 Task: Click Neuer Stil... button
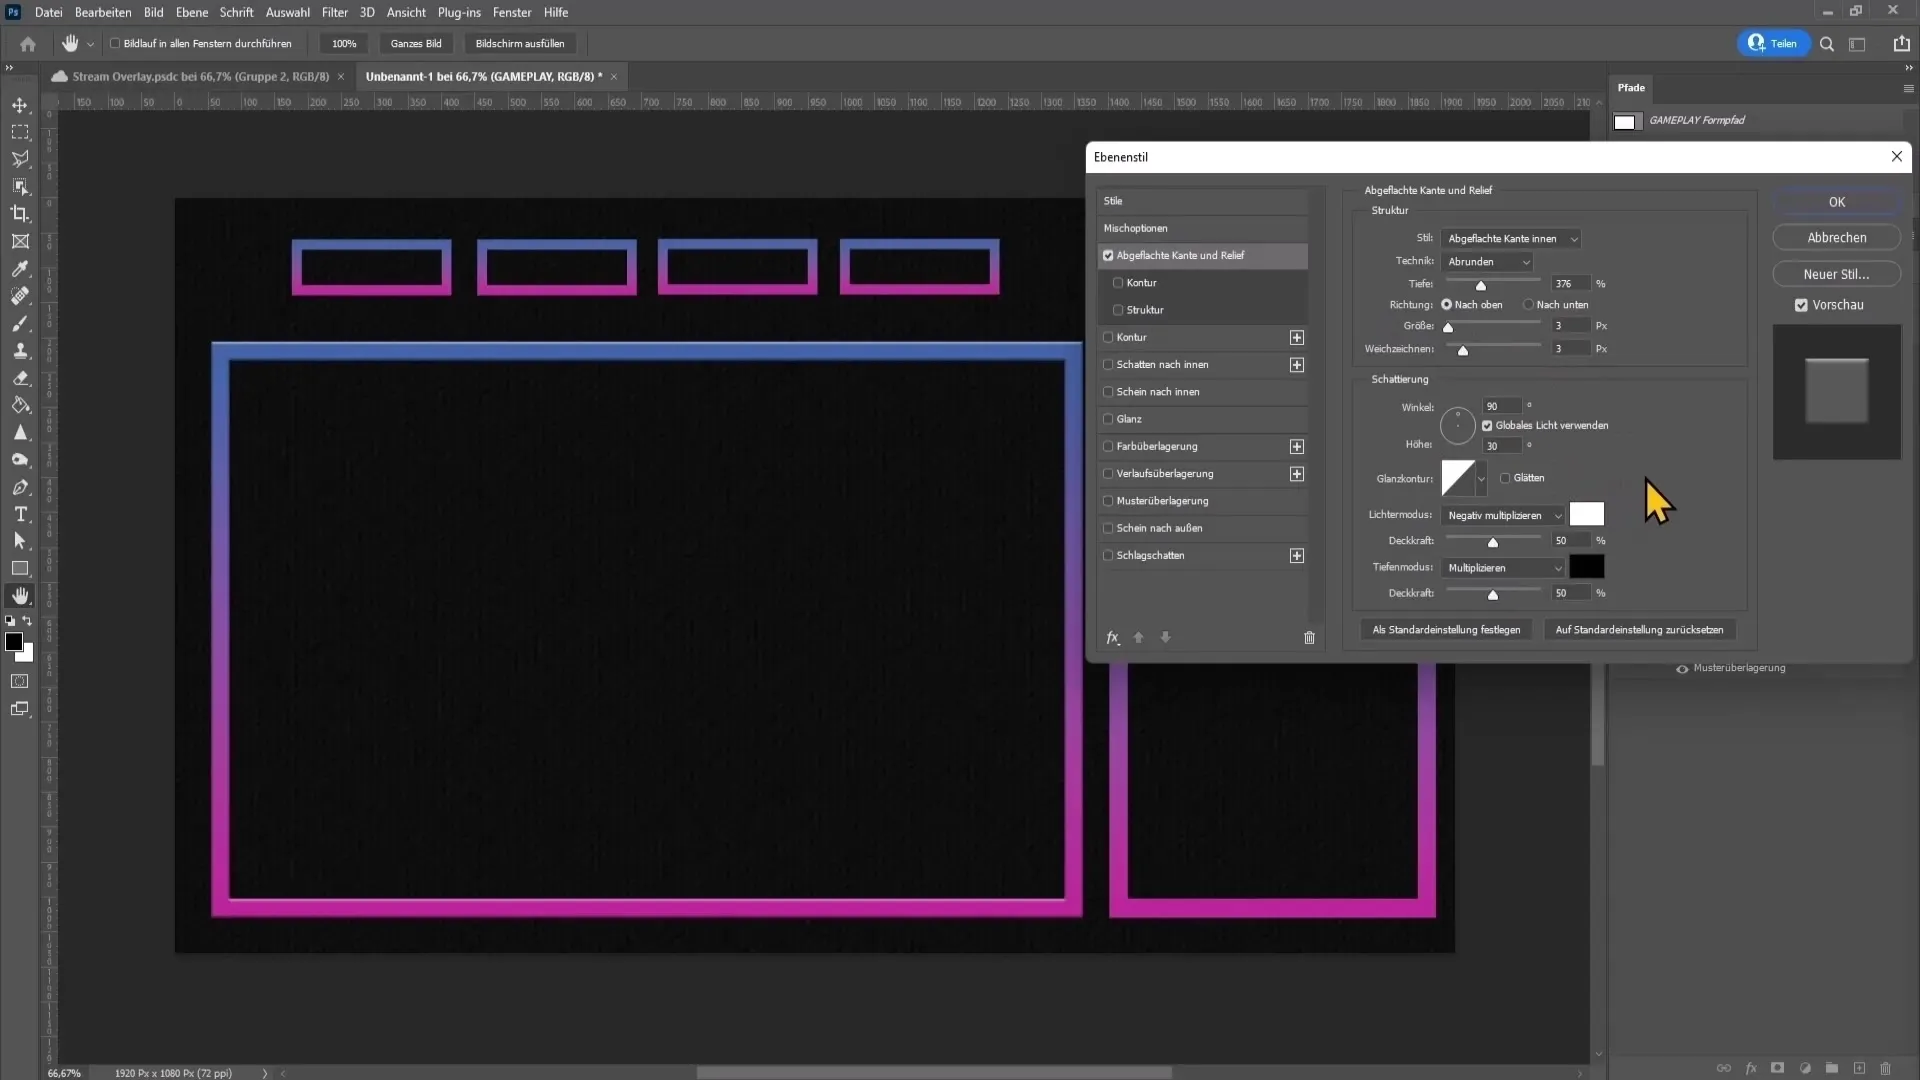tap(1837, 274)
